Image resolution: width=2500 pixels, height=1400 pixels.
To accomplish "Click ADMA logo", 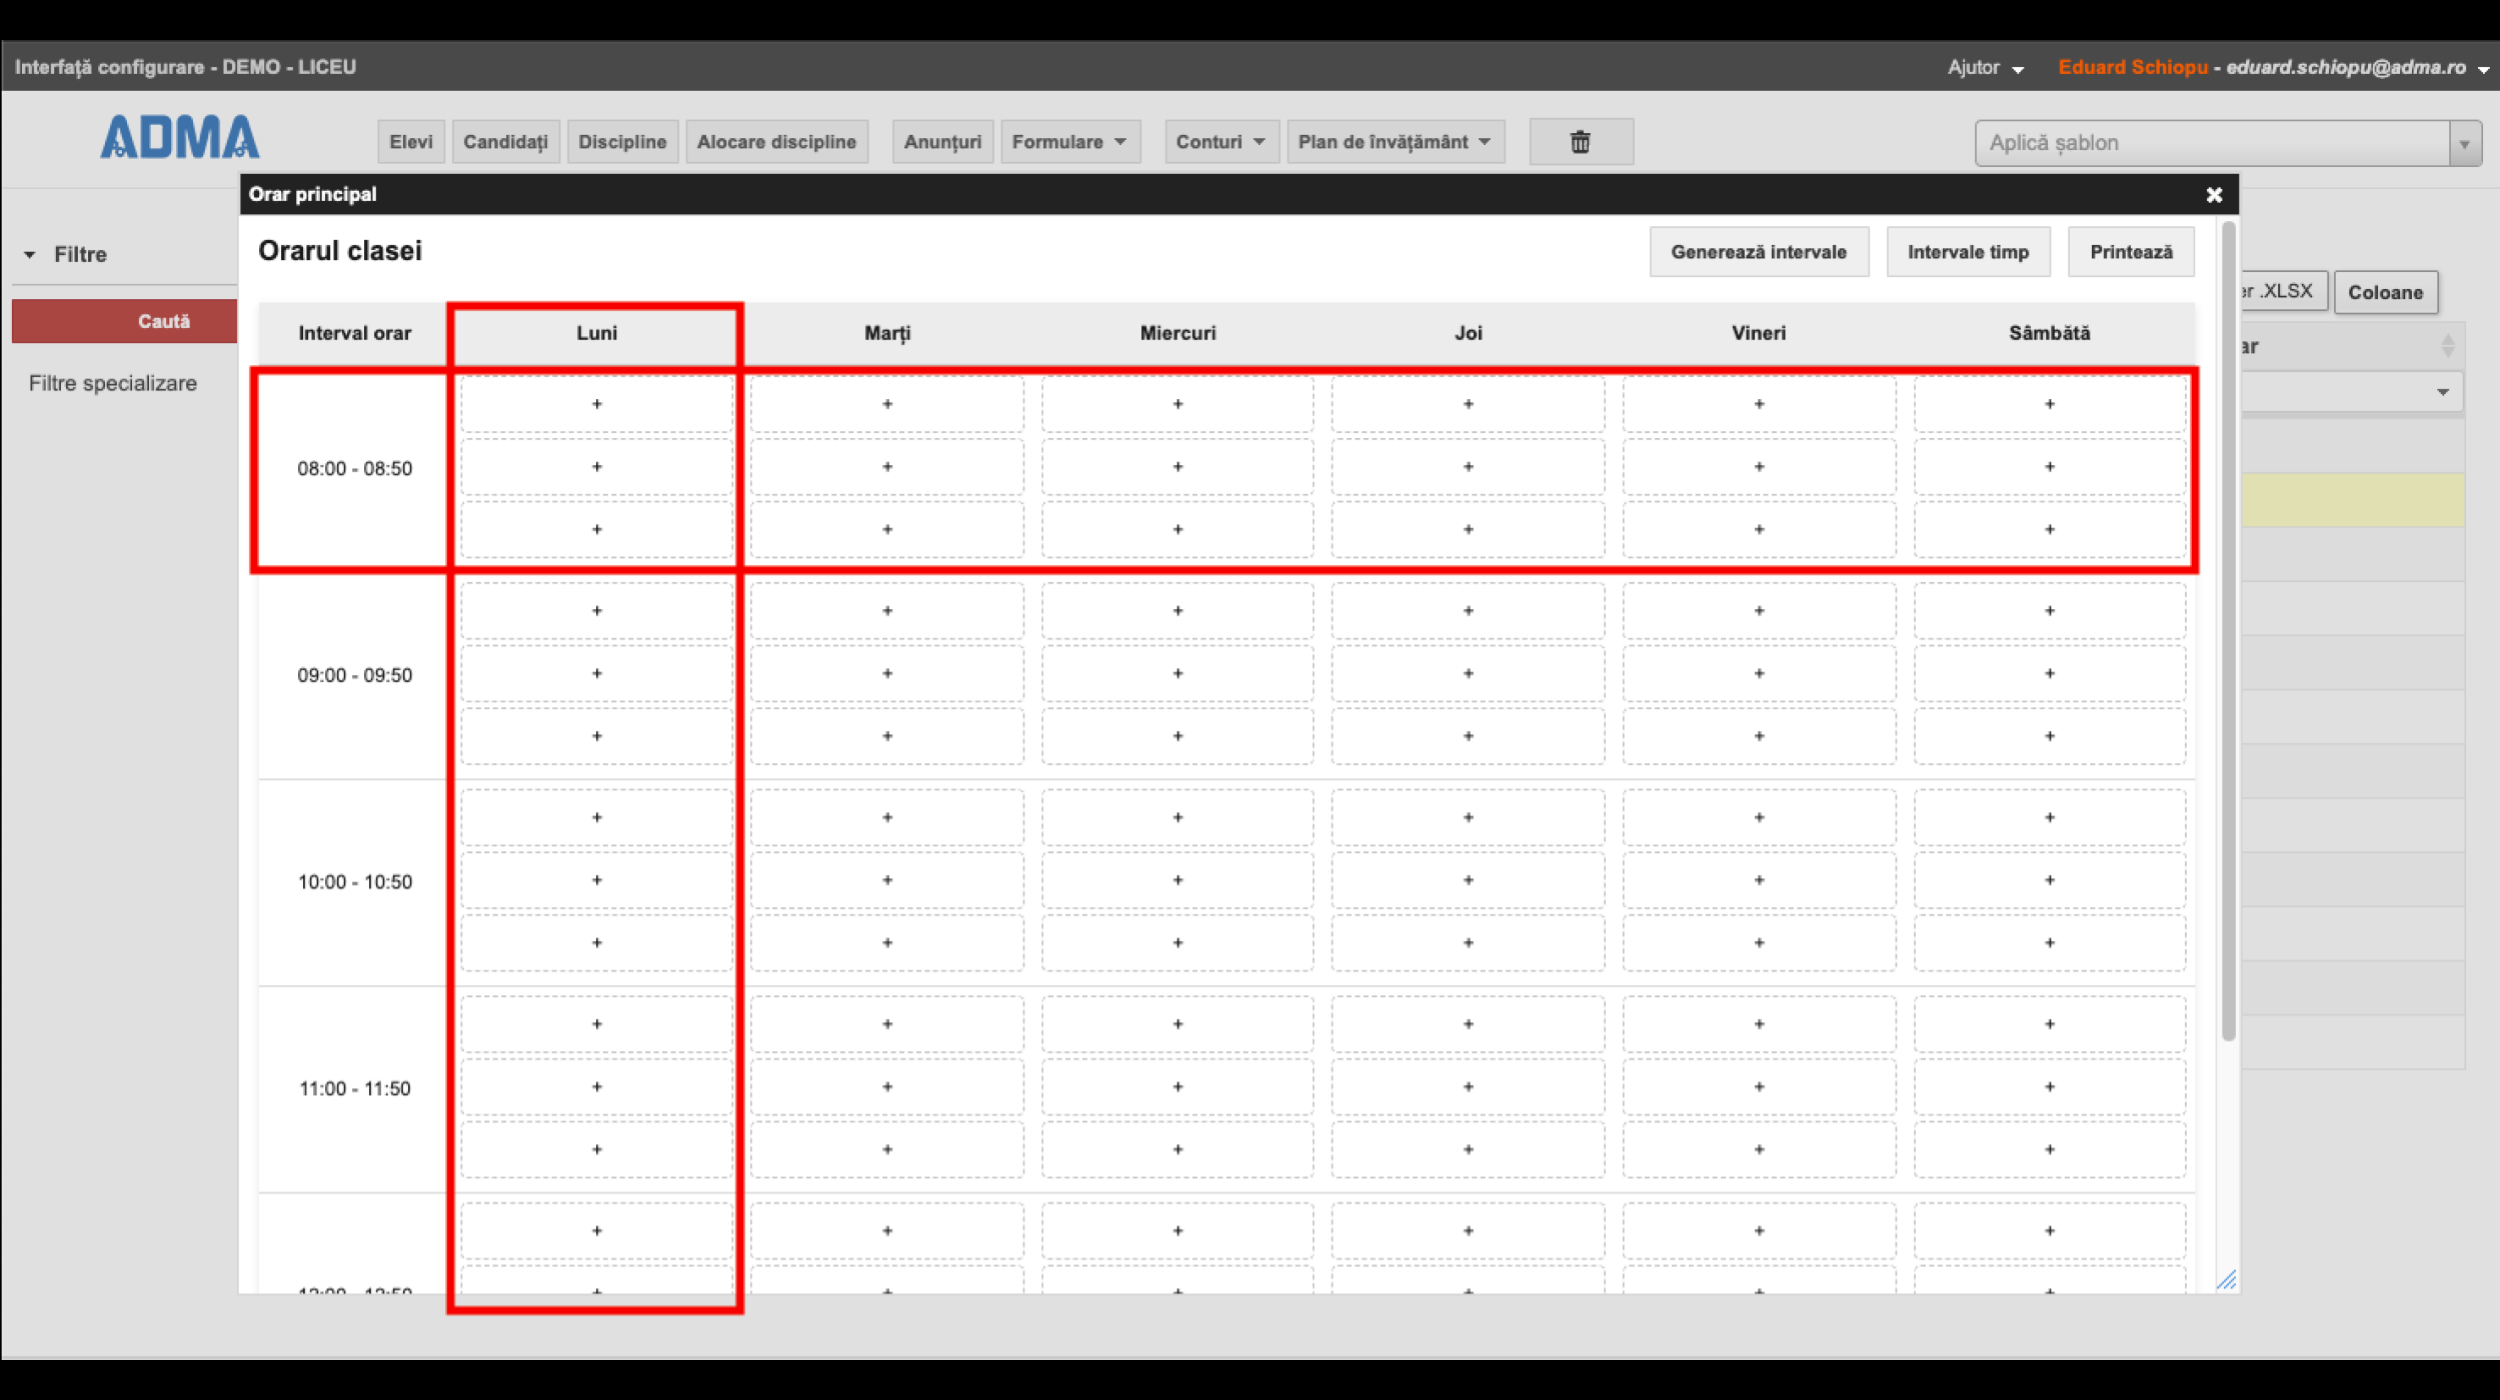I will pos(180,138).
